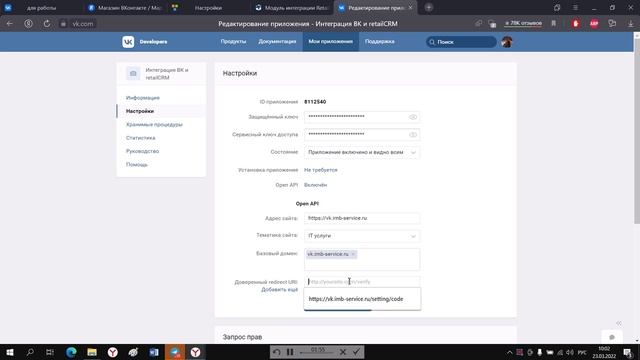
Task: Cancel recording with the X icon
Action: pyautogui.click(x=343, y=352)
